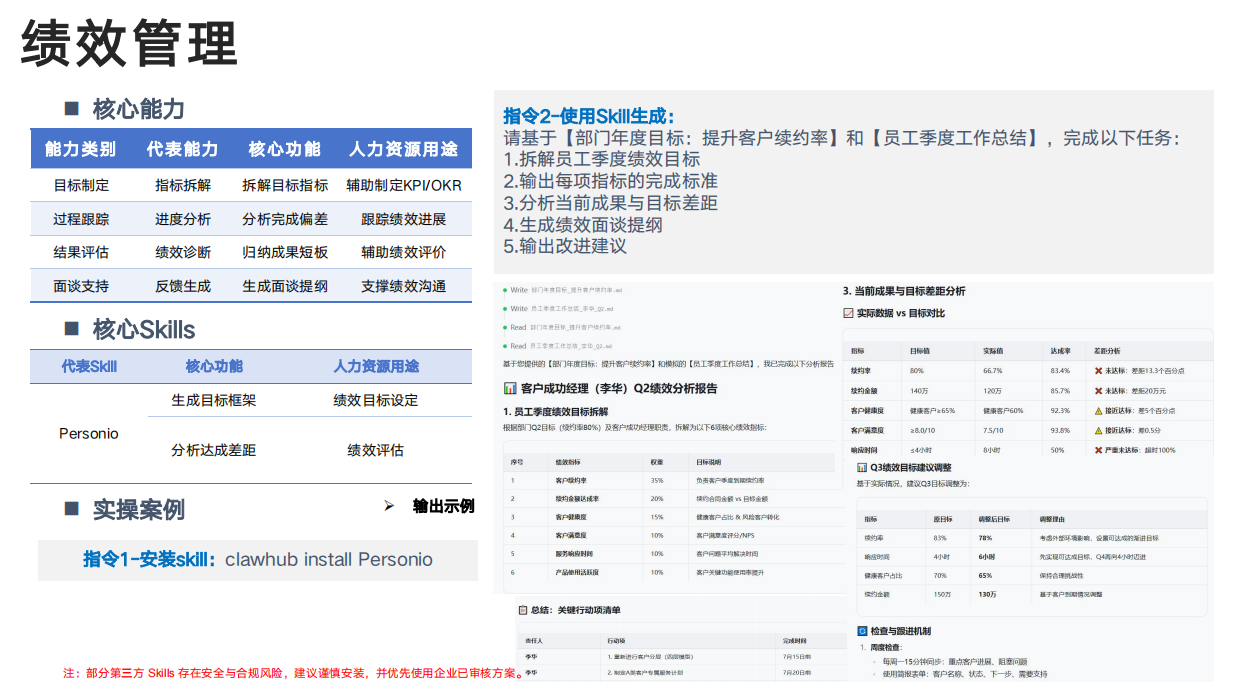Image resolution: width=1240 pixels, height=697 pixels.
Task: Click the green status dot before the first Write entry
Action: [505, 290]
